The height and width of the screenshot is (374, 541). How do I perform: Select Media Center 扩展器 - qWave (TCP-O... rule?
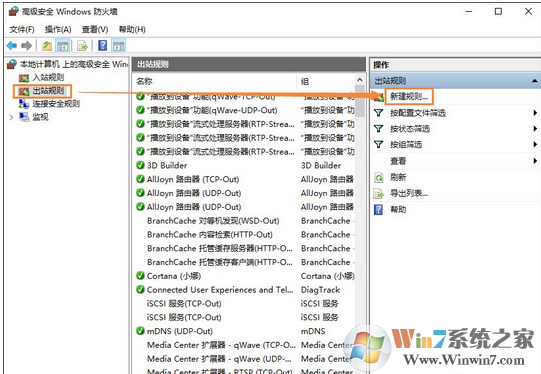(x=222, y=345)
